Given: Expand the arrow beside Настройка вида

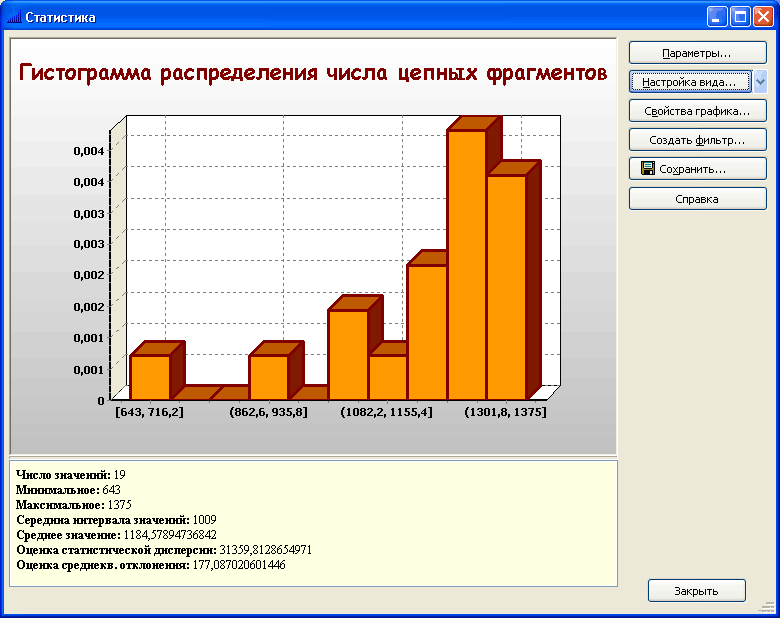Looking at the screenshot, I should click(x=760, y=82).
